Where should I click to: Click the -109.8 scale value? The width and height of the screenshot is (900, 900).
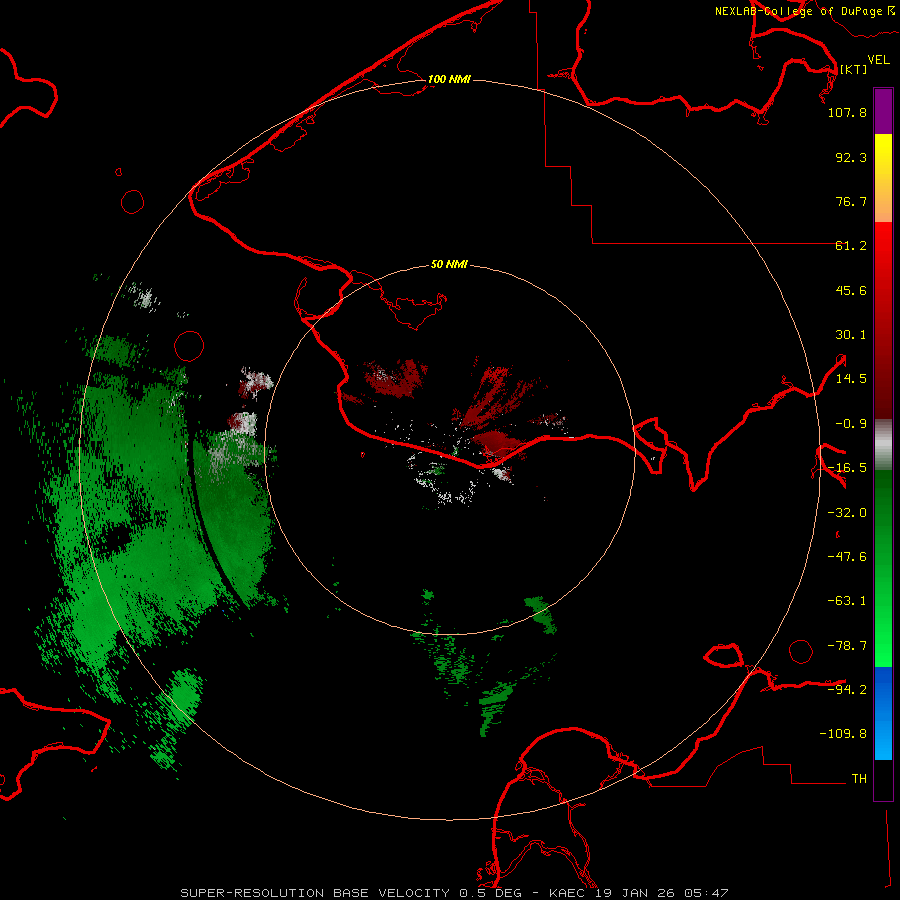coord(843,734)
